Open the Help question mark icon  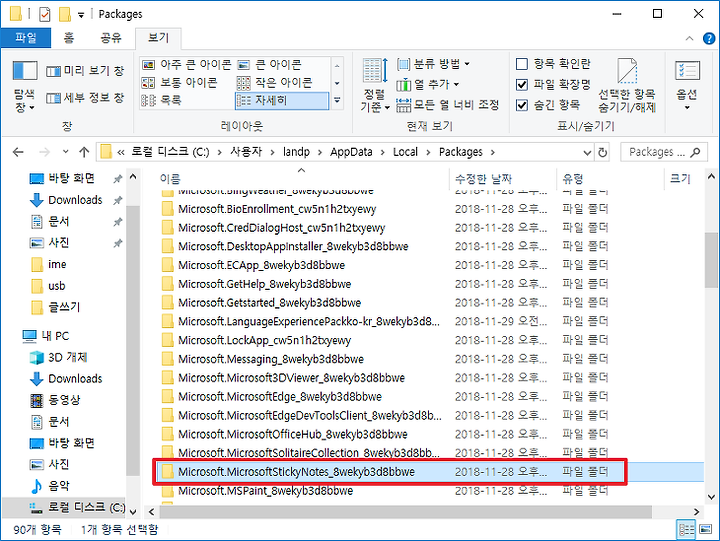(x=709, y=39)
